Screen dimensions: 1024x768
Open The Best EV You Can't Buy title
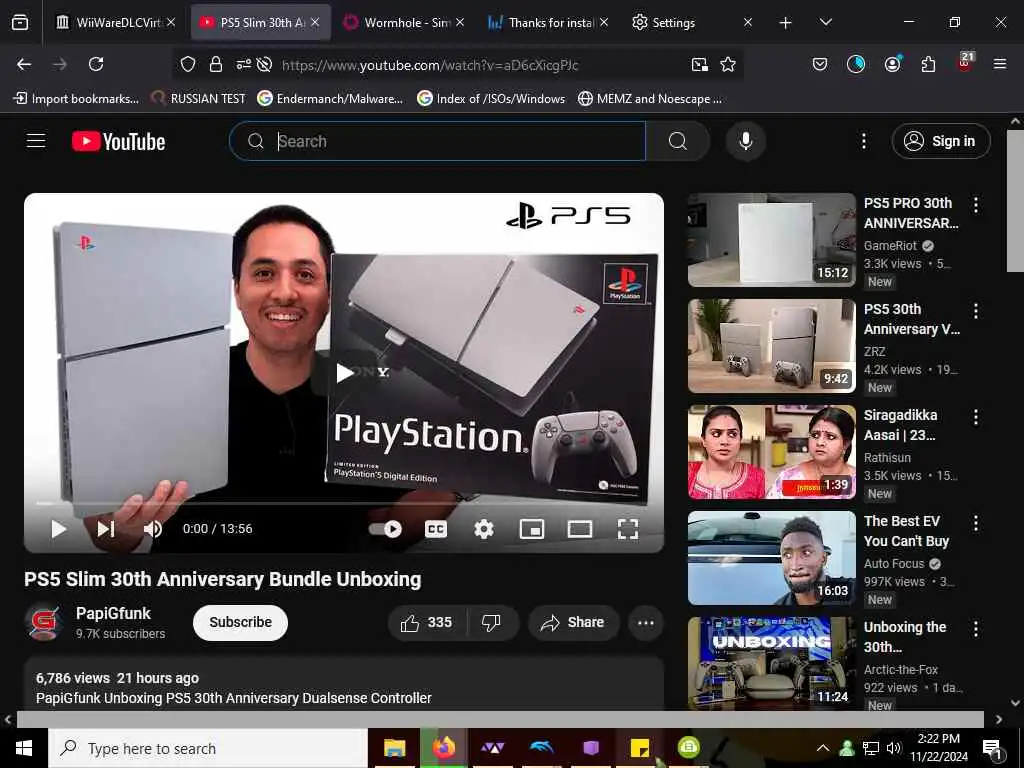pyautogui.click(x=906, y=531)
